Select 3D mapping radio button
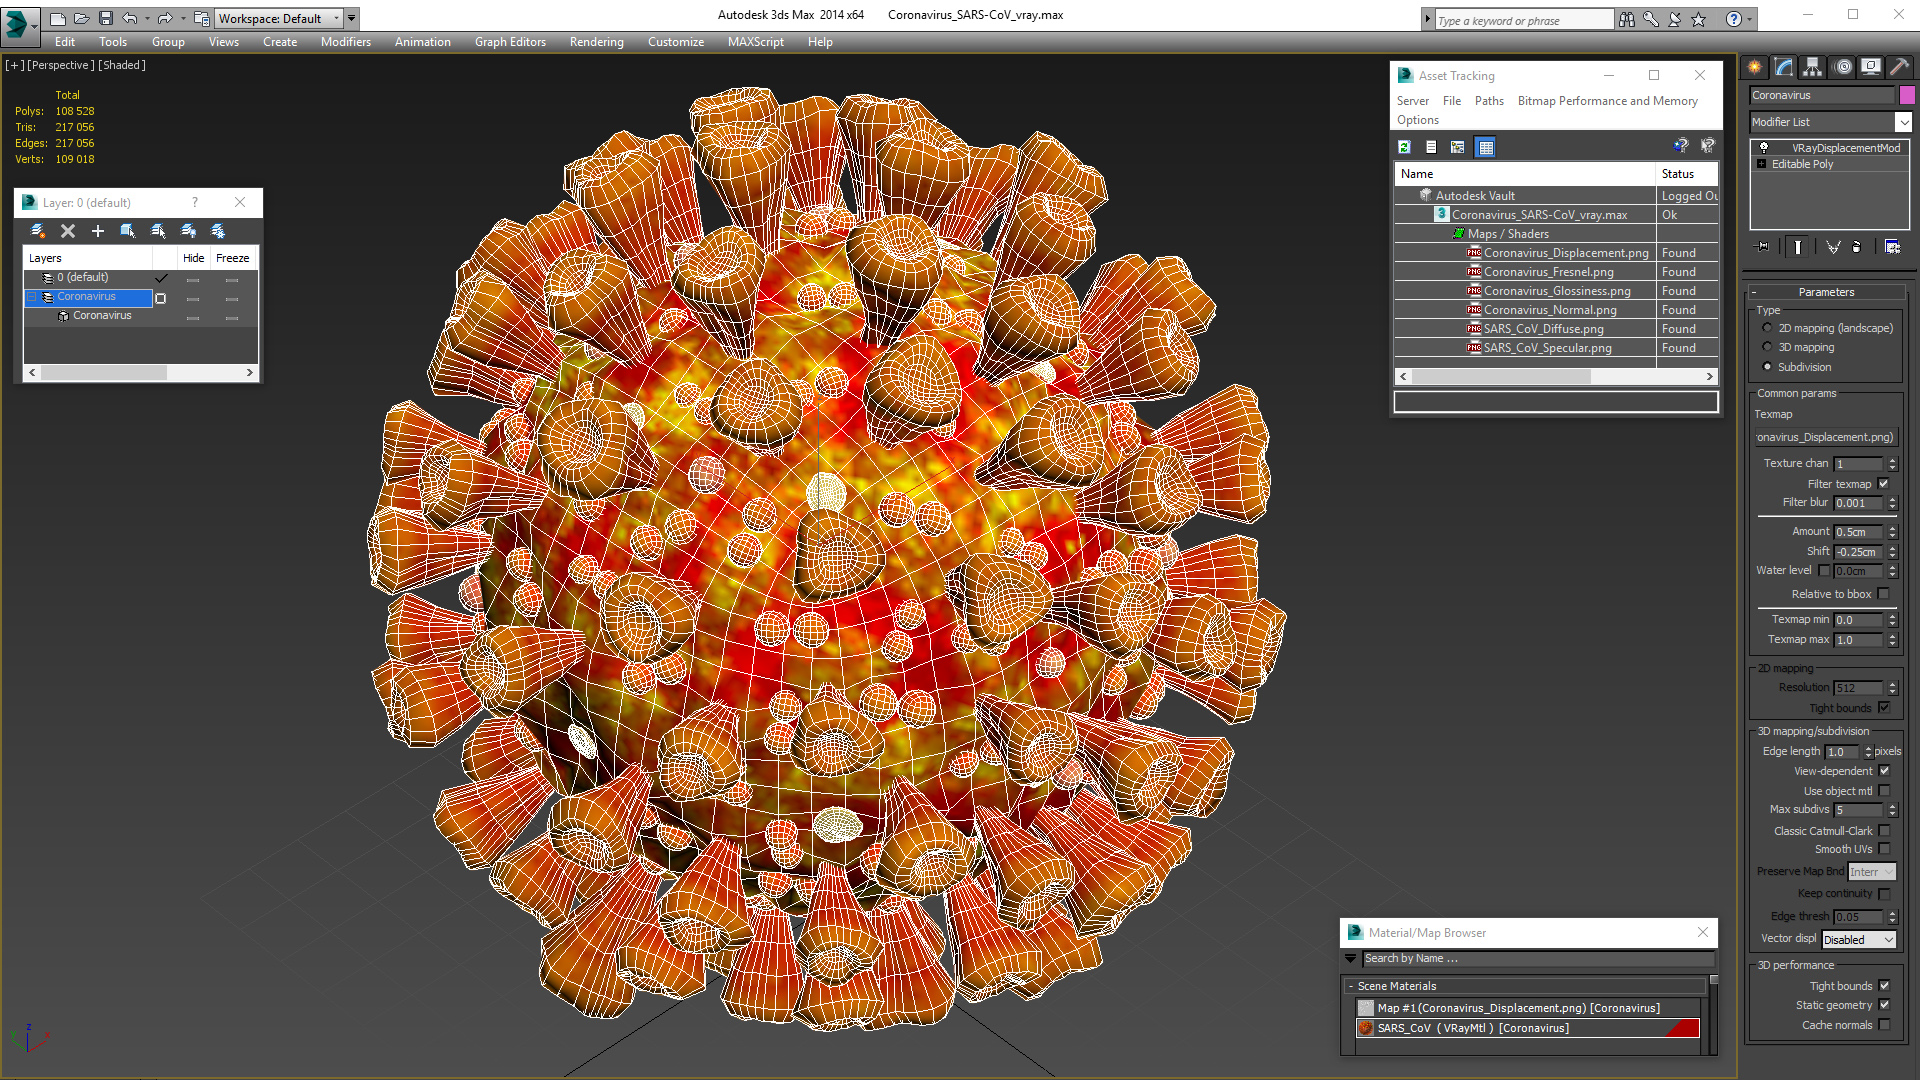Screen dimensions: 1920x1080 pos(1767,347)
